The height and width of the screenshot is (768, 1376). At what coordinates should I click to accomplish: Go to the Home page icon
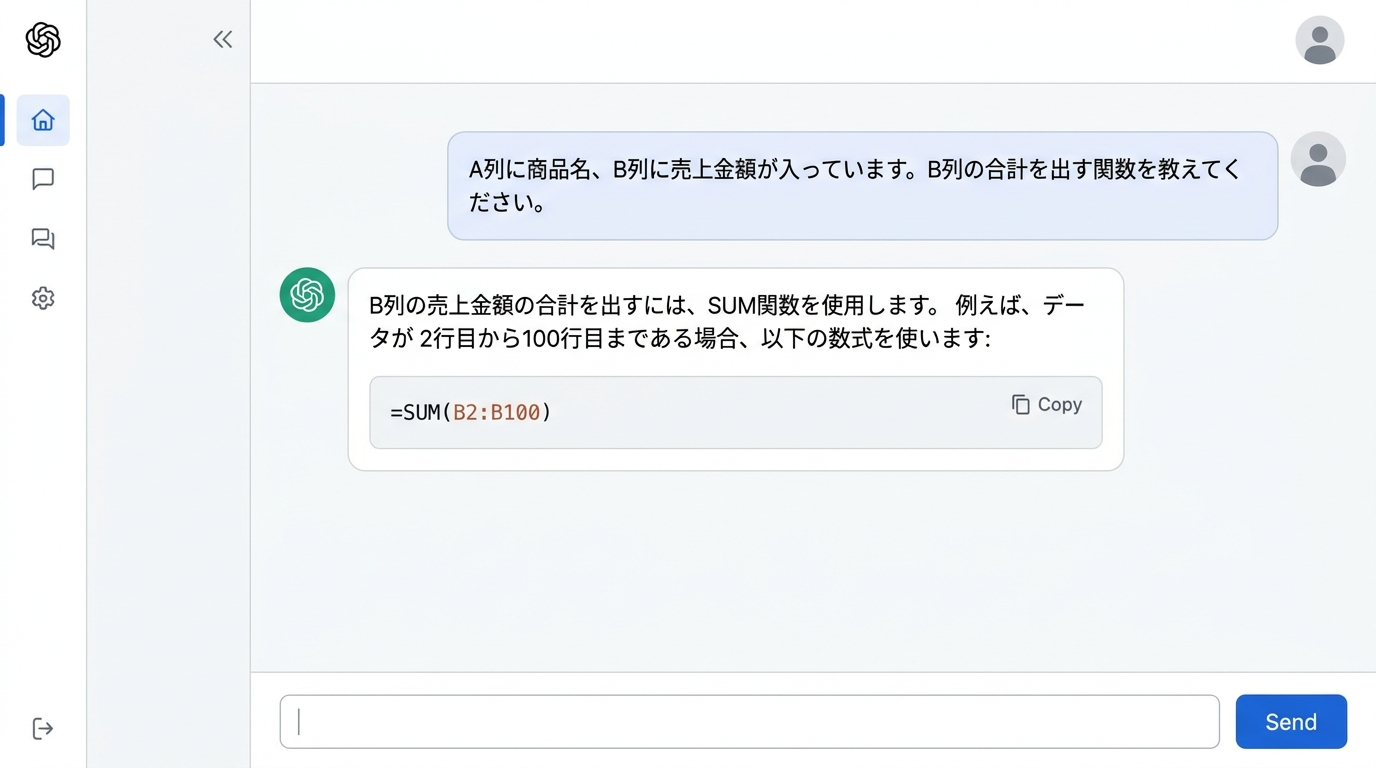click(43, 120)
